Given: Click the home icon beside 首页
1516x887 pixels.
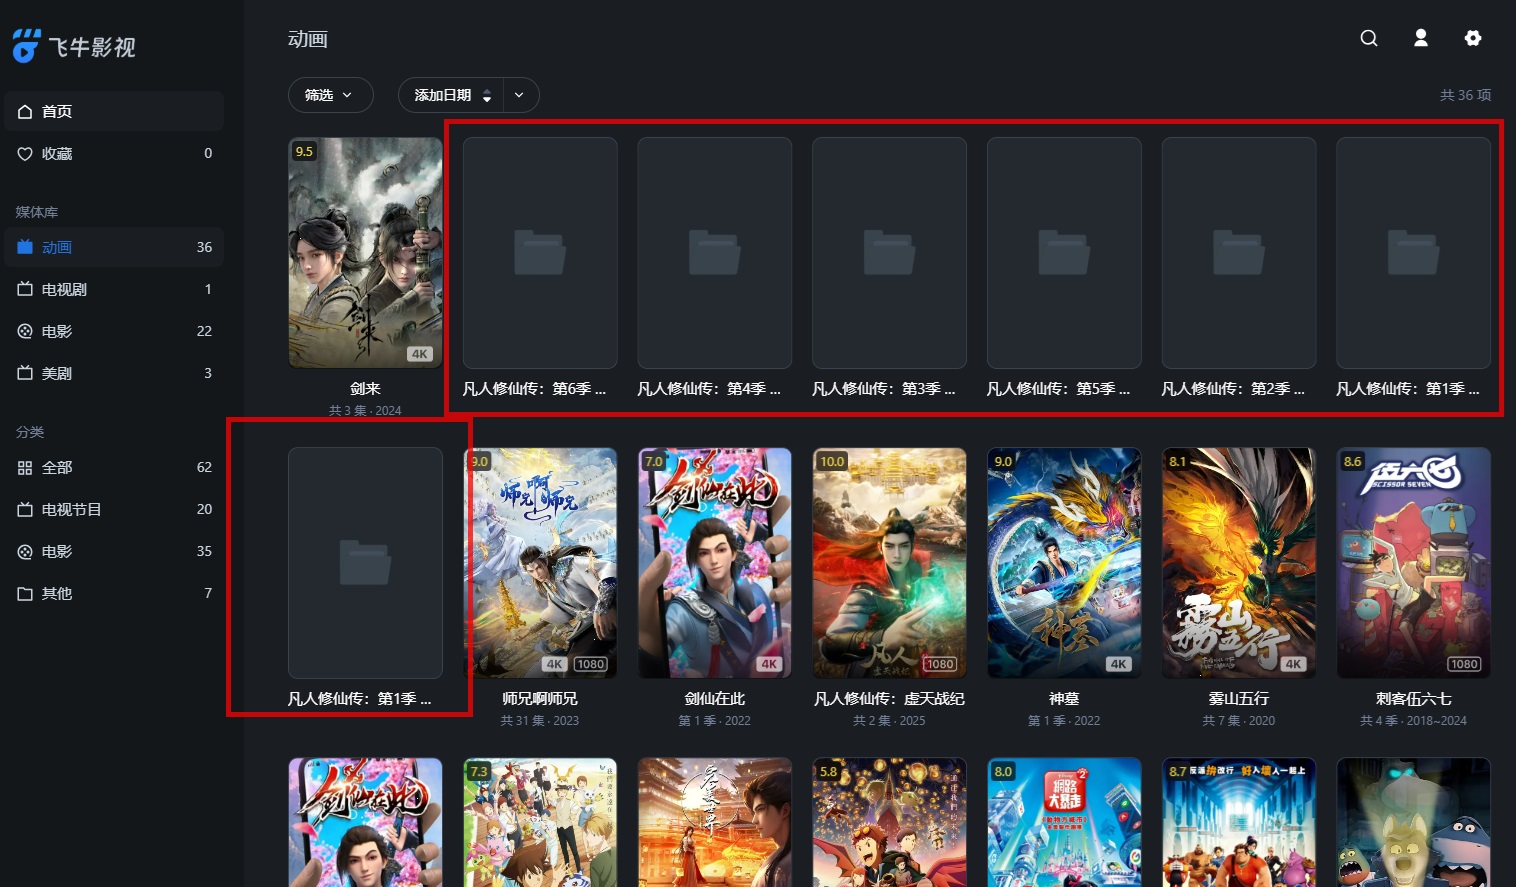Looking at the screenshot, I should point(25,111).
